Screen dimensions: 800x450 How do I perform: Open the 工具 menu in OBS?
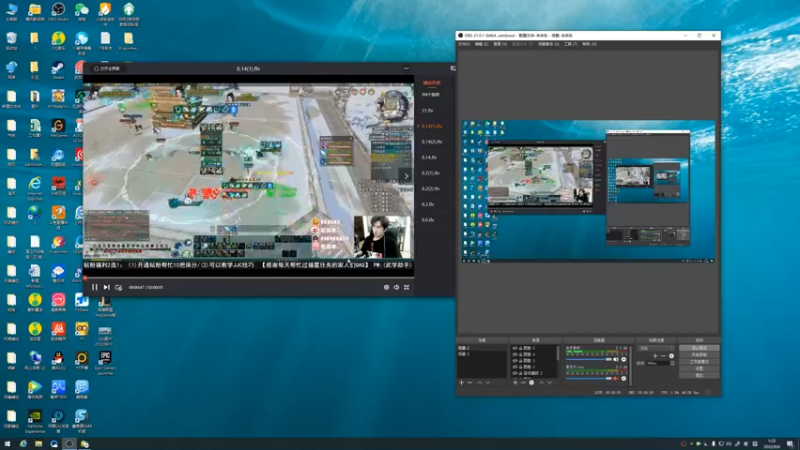[570, 44]
